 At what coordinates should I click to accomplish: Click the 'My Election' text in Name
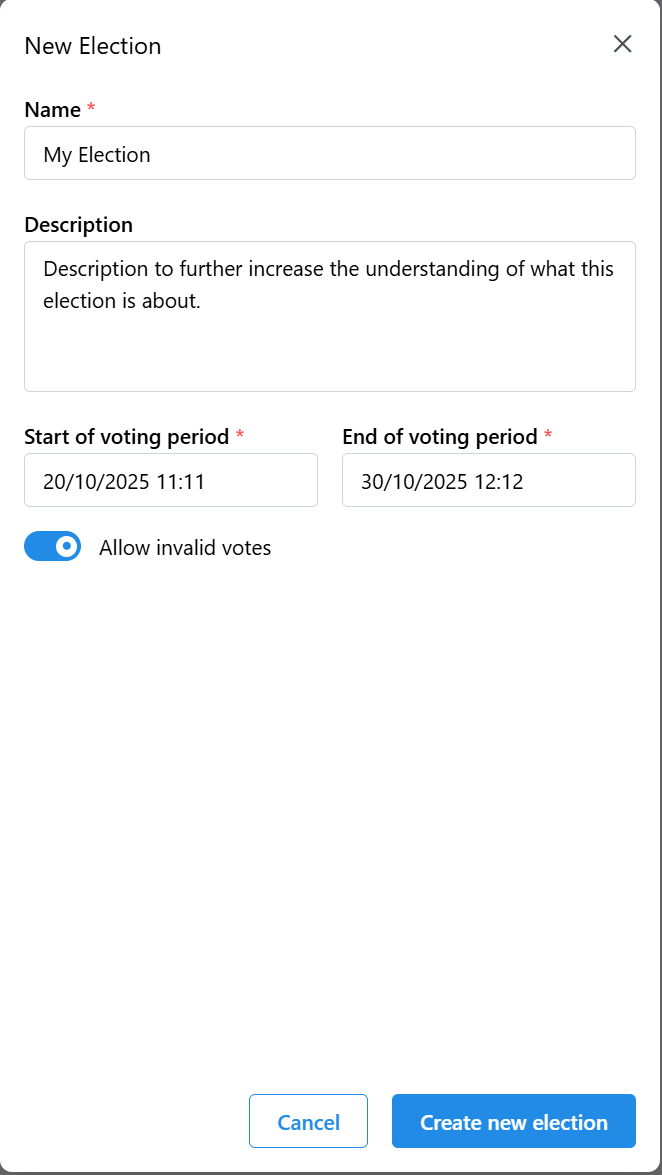click(97, 155)
